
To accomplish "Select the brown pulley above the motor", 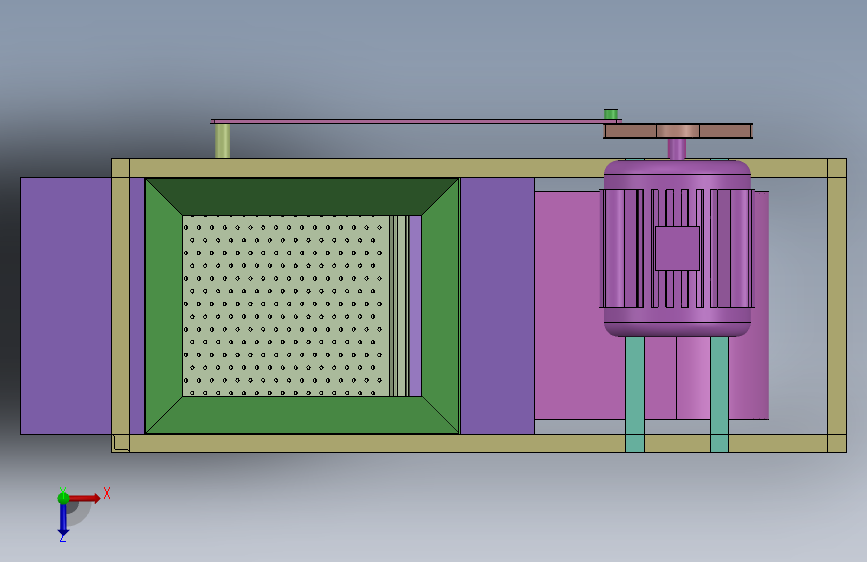I will (677, 131).
